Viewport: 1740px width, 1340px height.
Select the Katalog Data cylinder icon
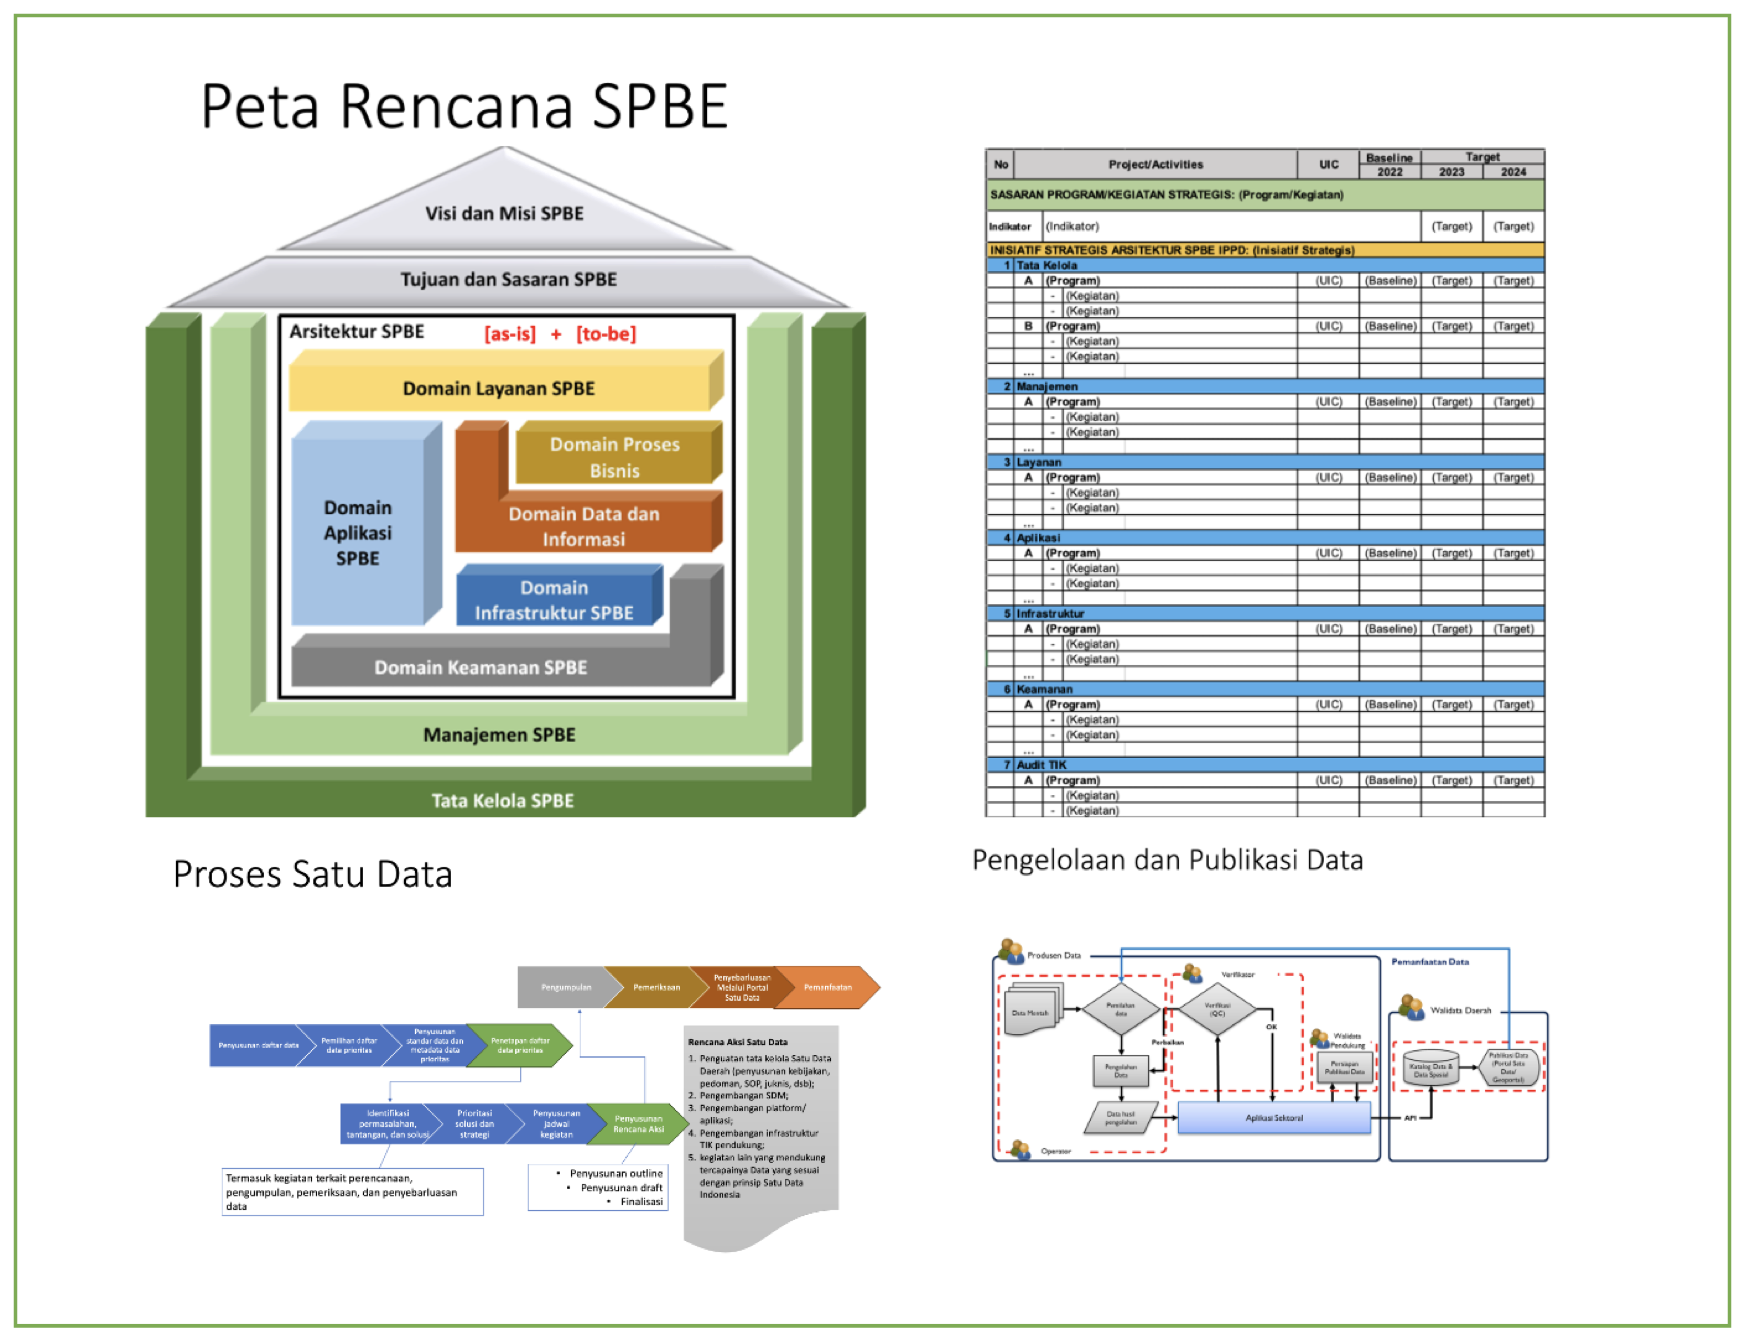pyautogui.click(x=1431, y=1070)
